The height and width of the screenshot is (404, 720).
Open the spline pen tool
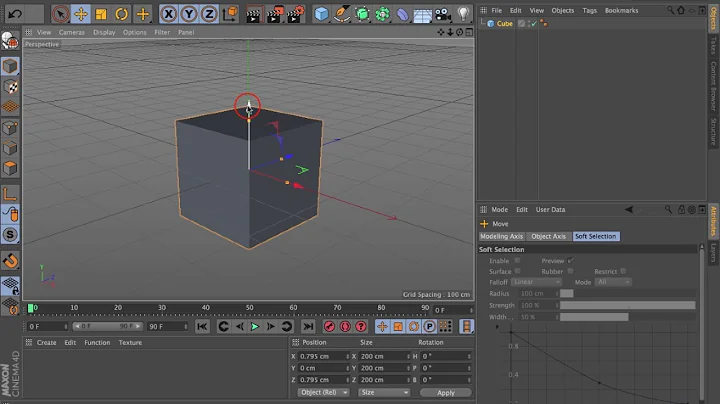342,14
